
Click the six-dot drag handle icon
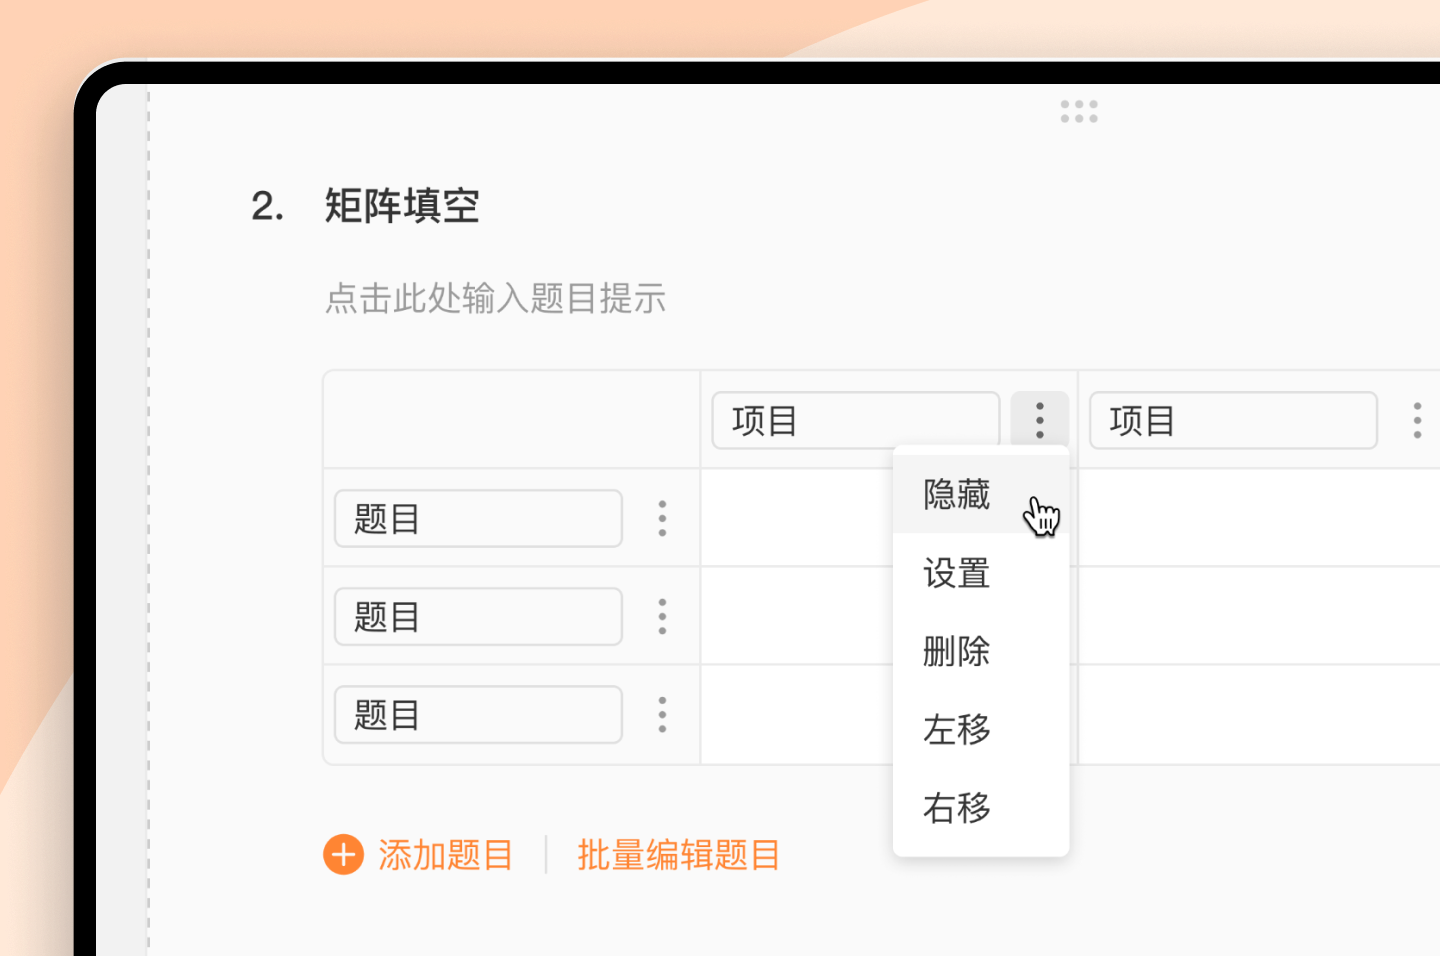tap(1079, 111)
